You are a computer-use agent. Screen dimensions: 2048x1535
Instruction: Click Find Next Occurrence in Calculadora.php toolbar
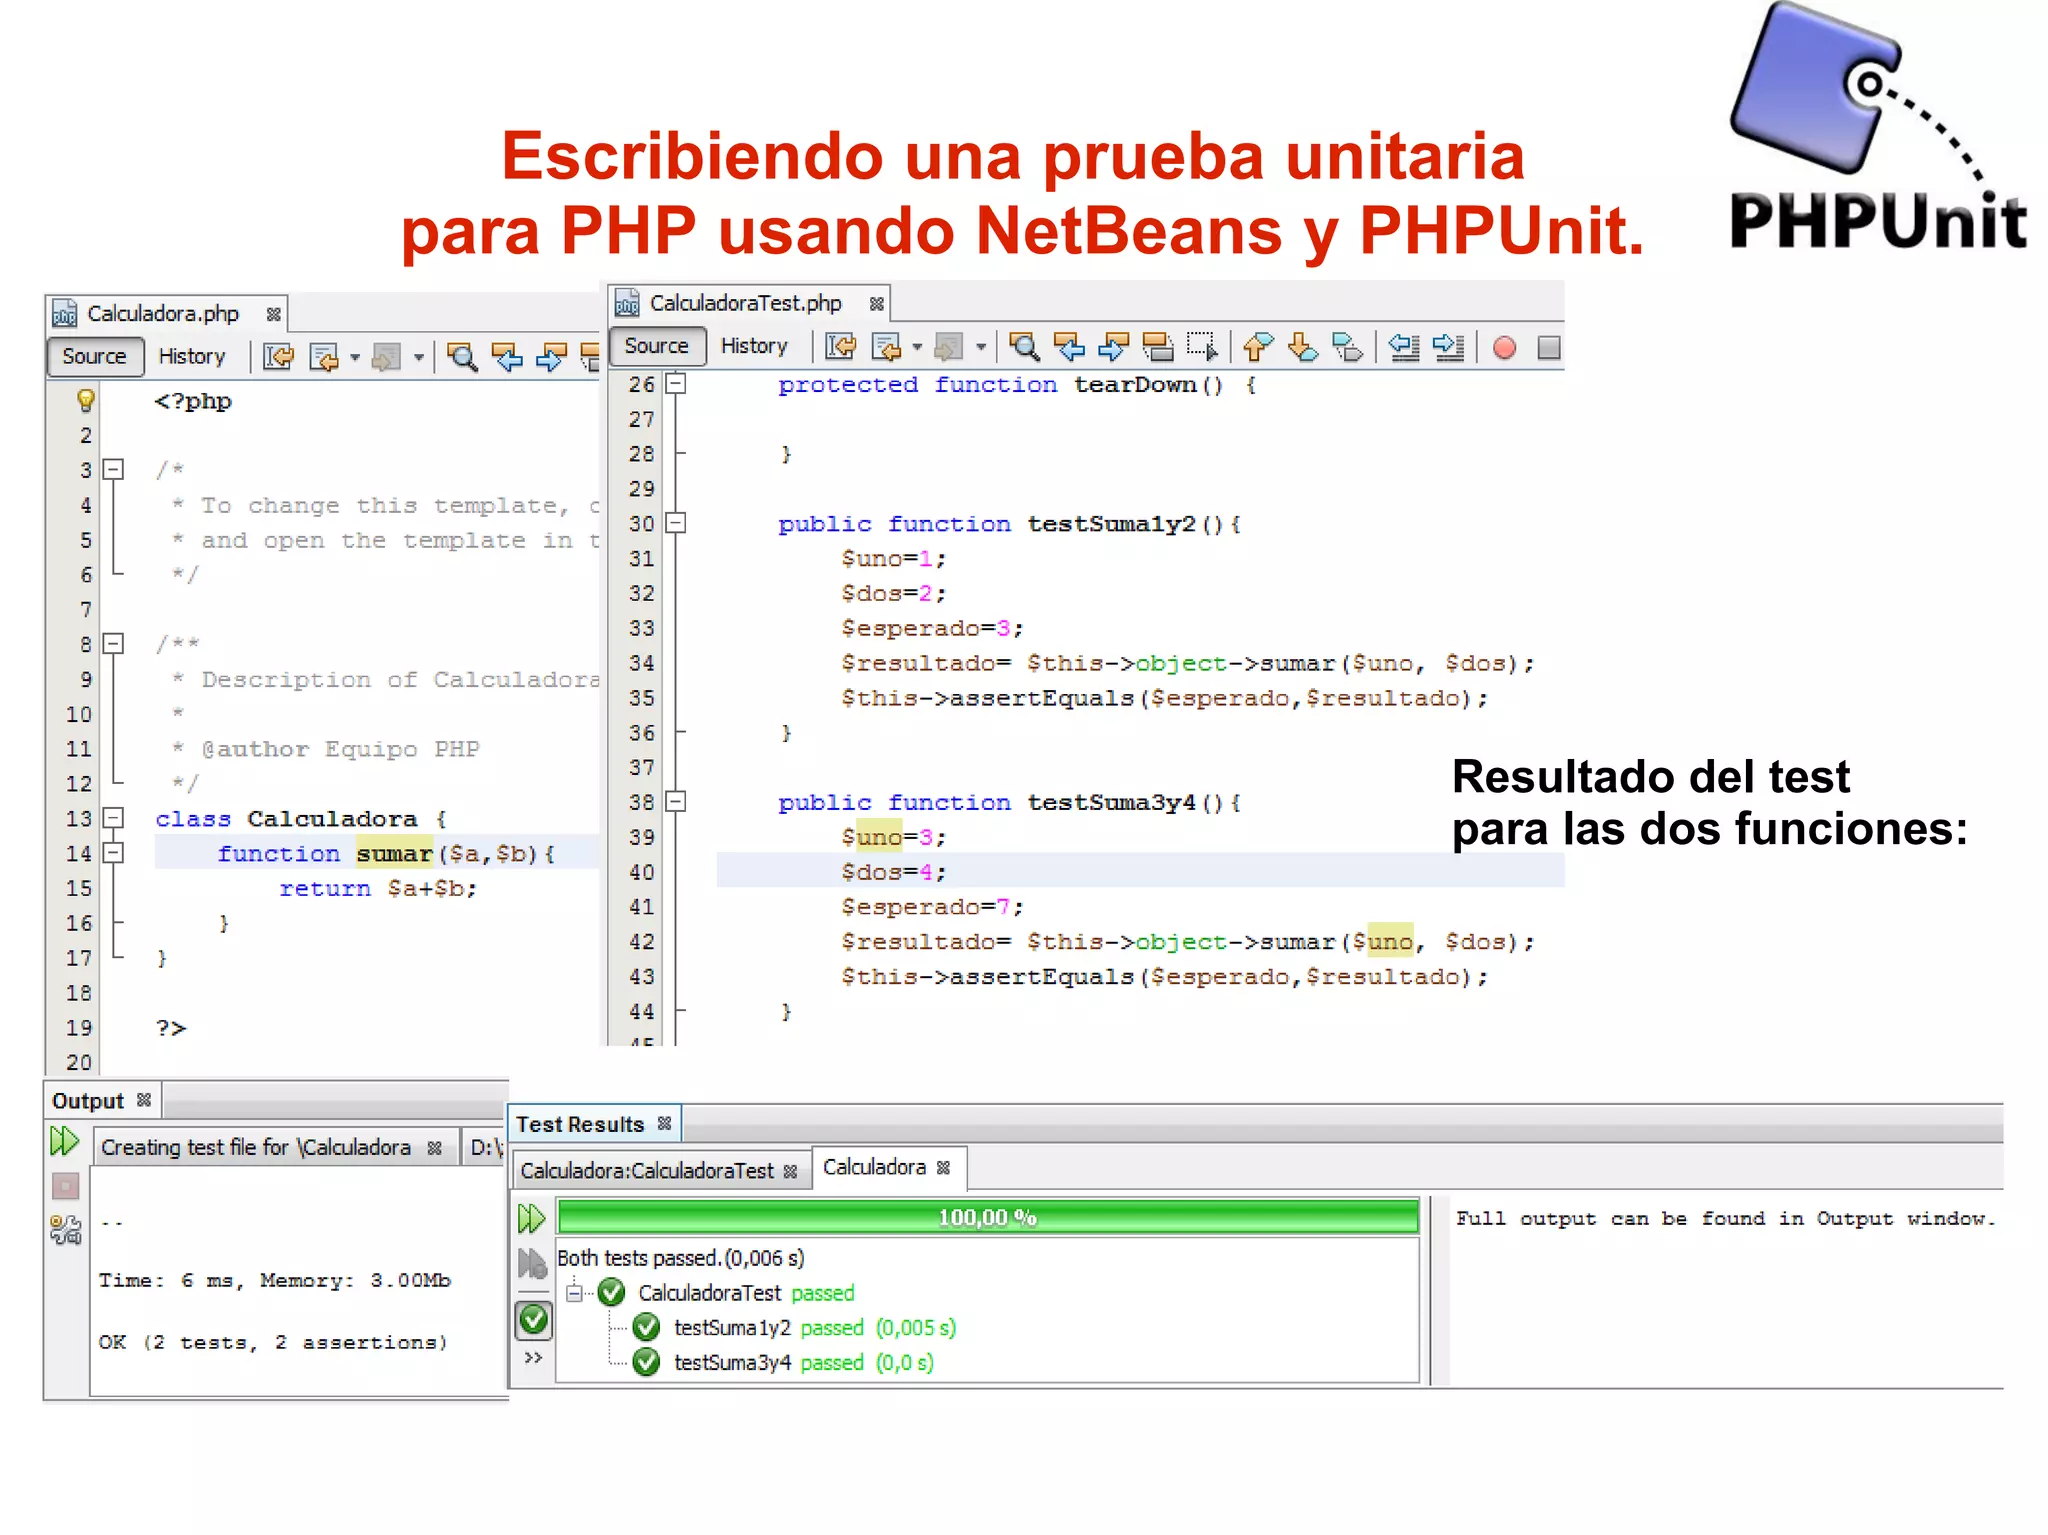click(550, 357)
